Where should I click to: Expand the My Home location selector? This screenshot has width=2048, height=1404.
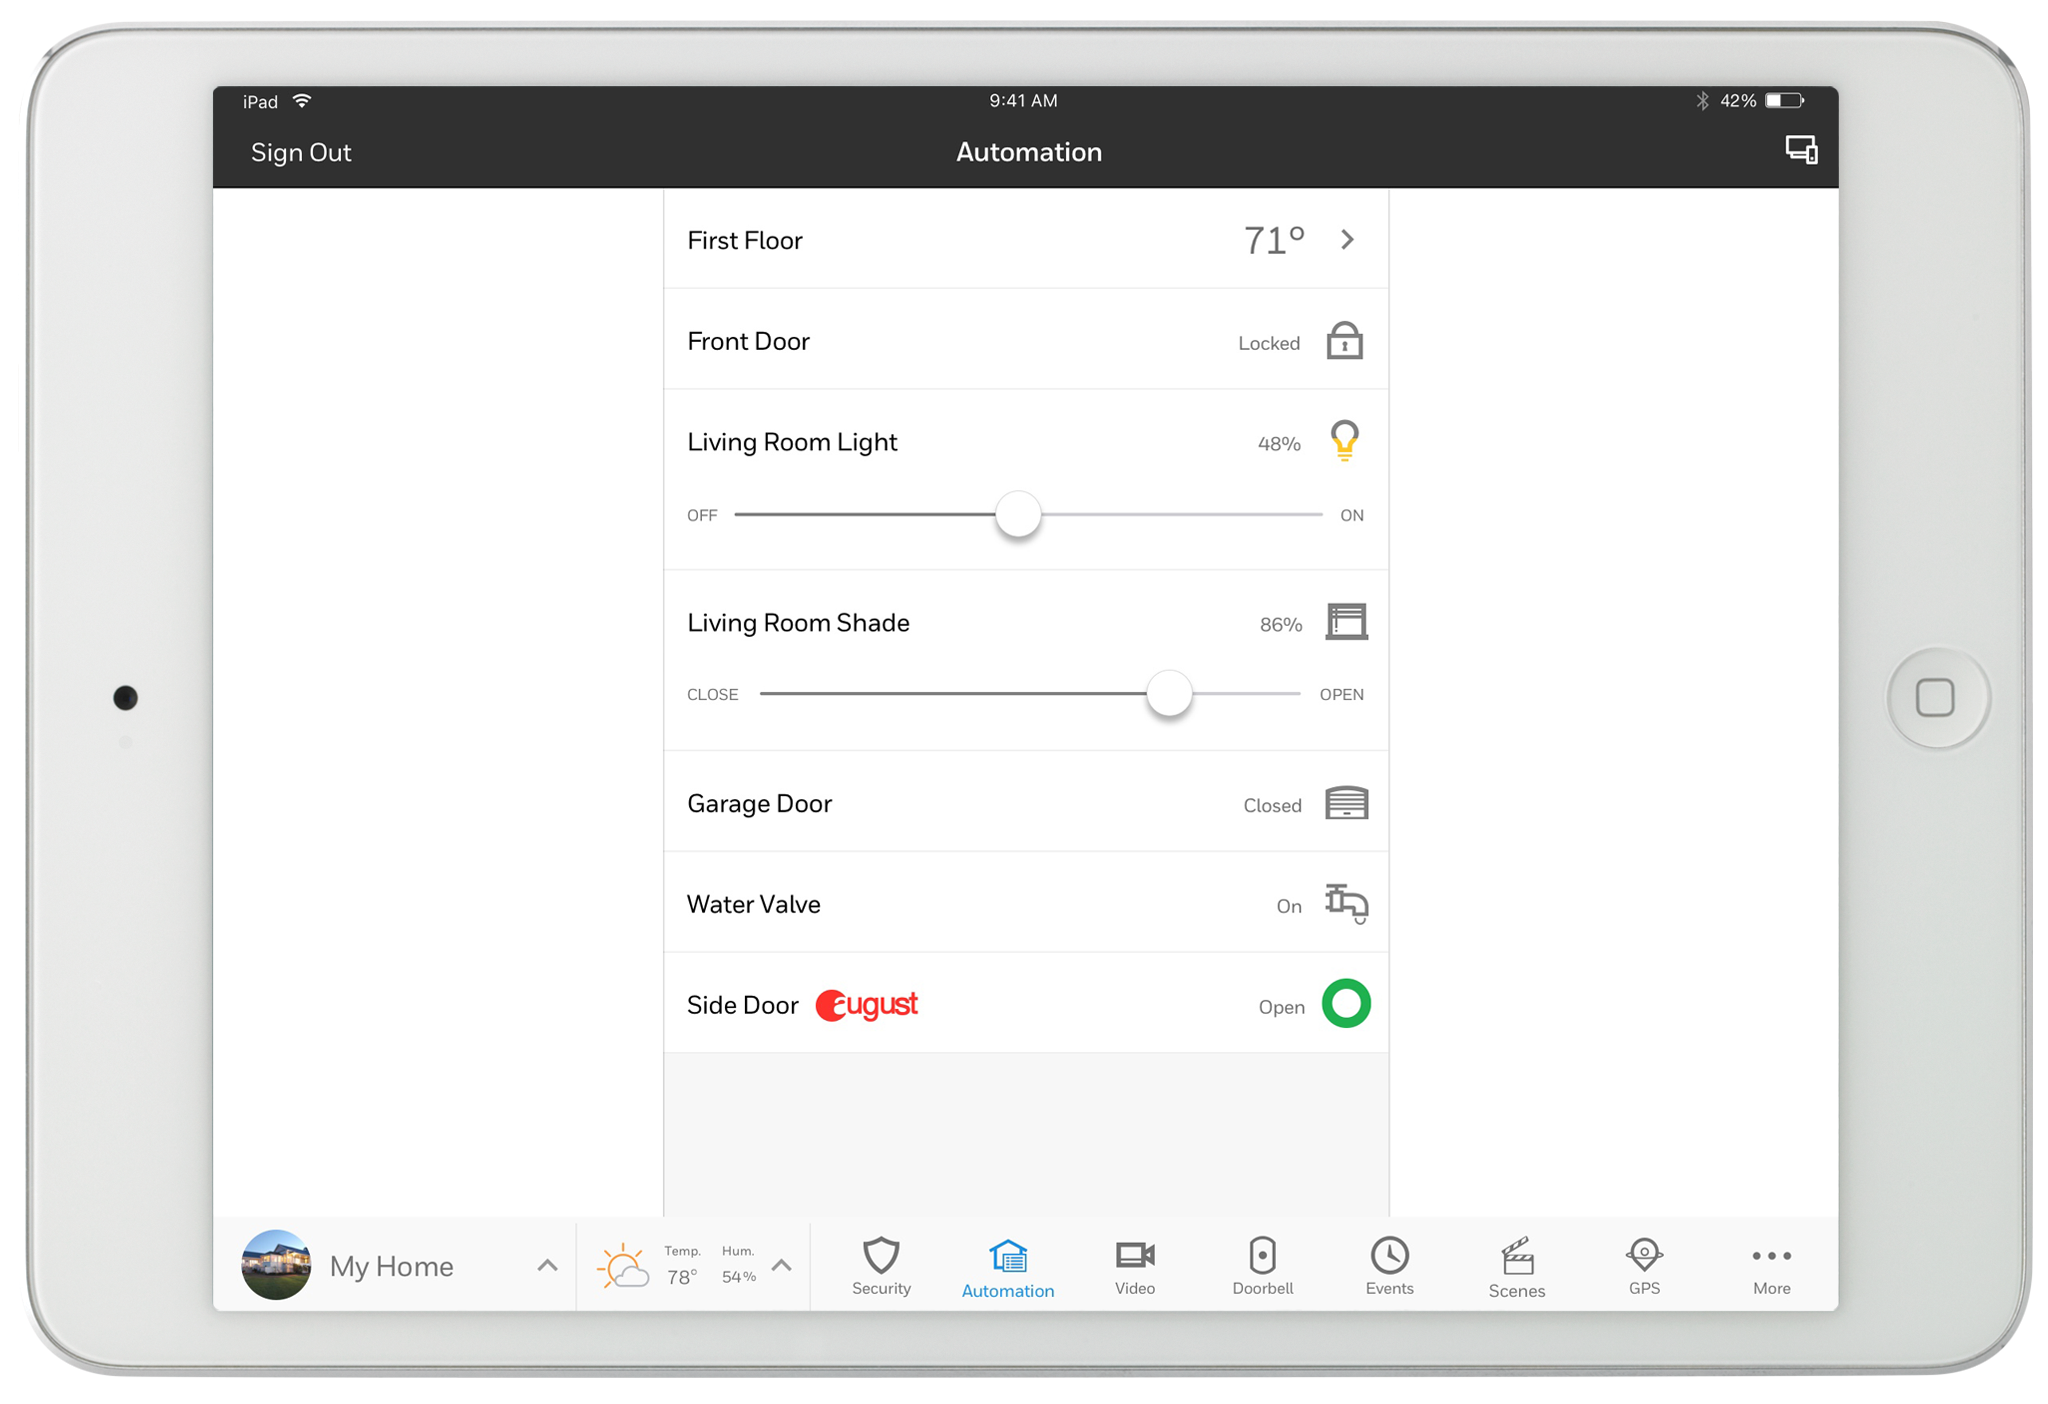coord(547,1265)
